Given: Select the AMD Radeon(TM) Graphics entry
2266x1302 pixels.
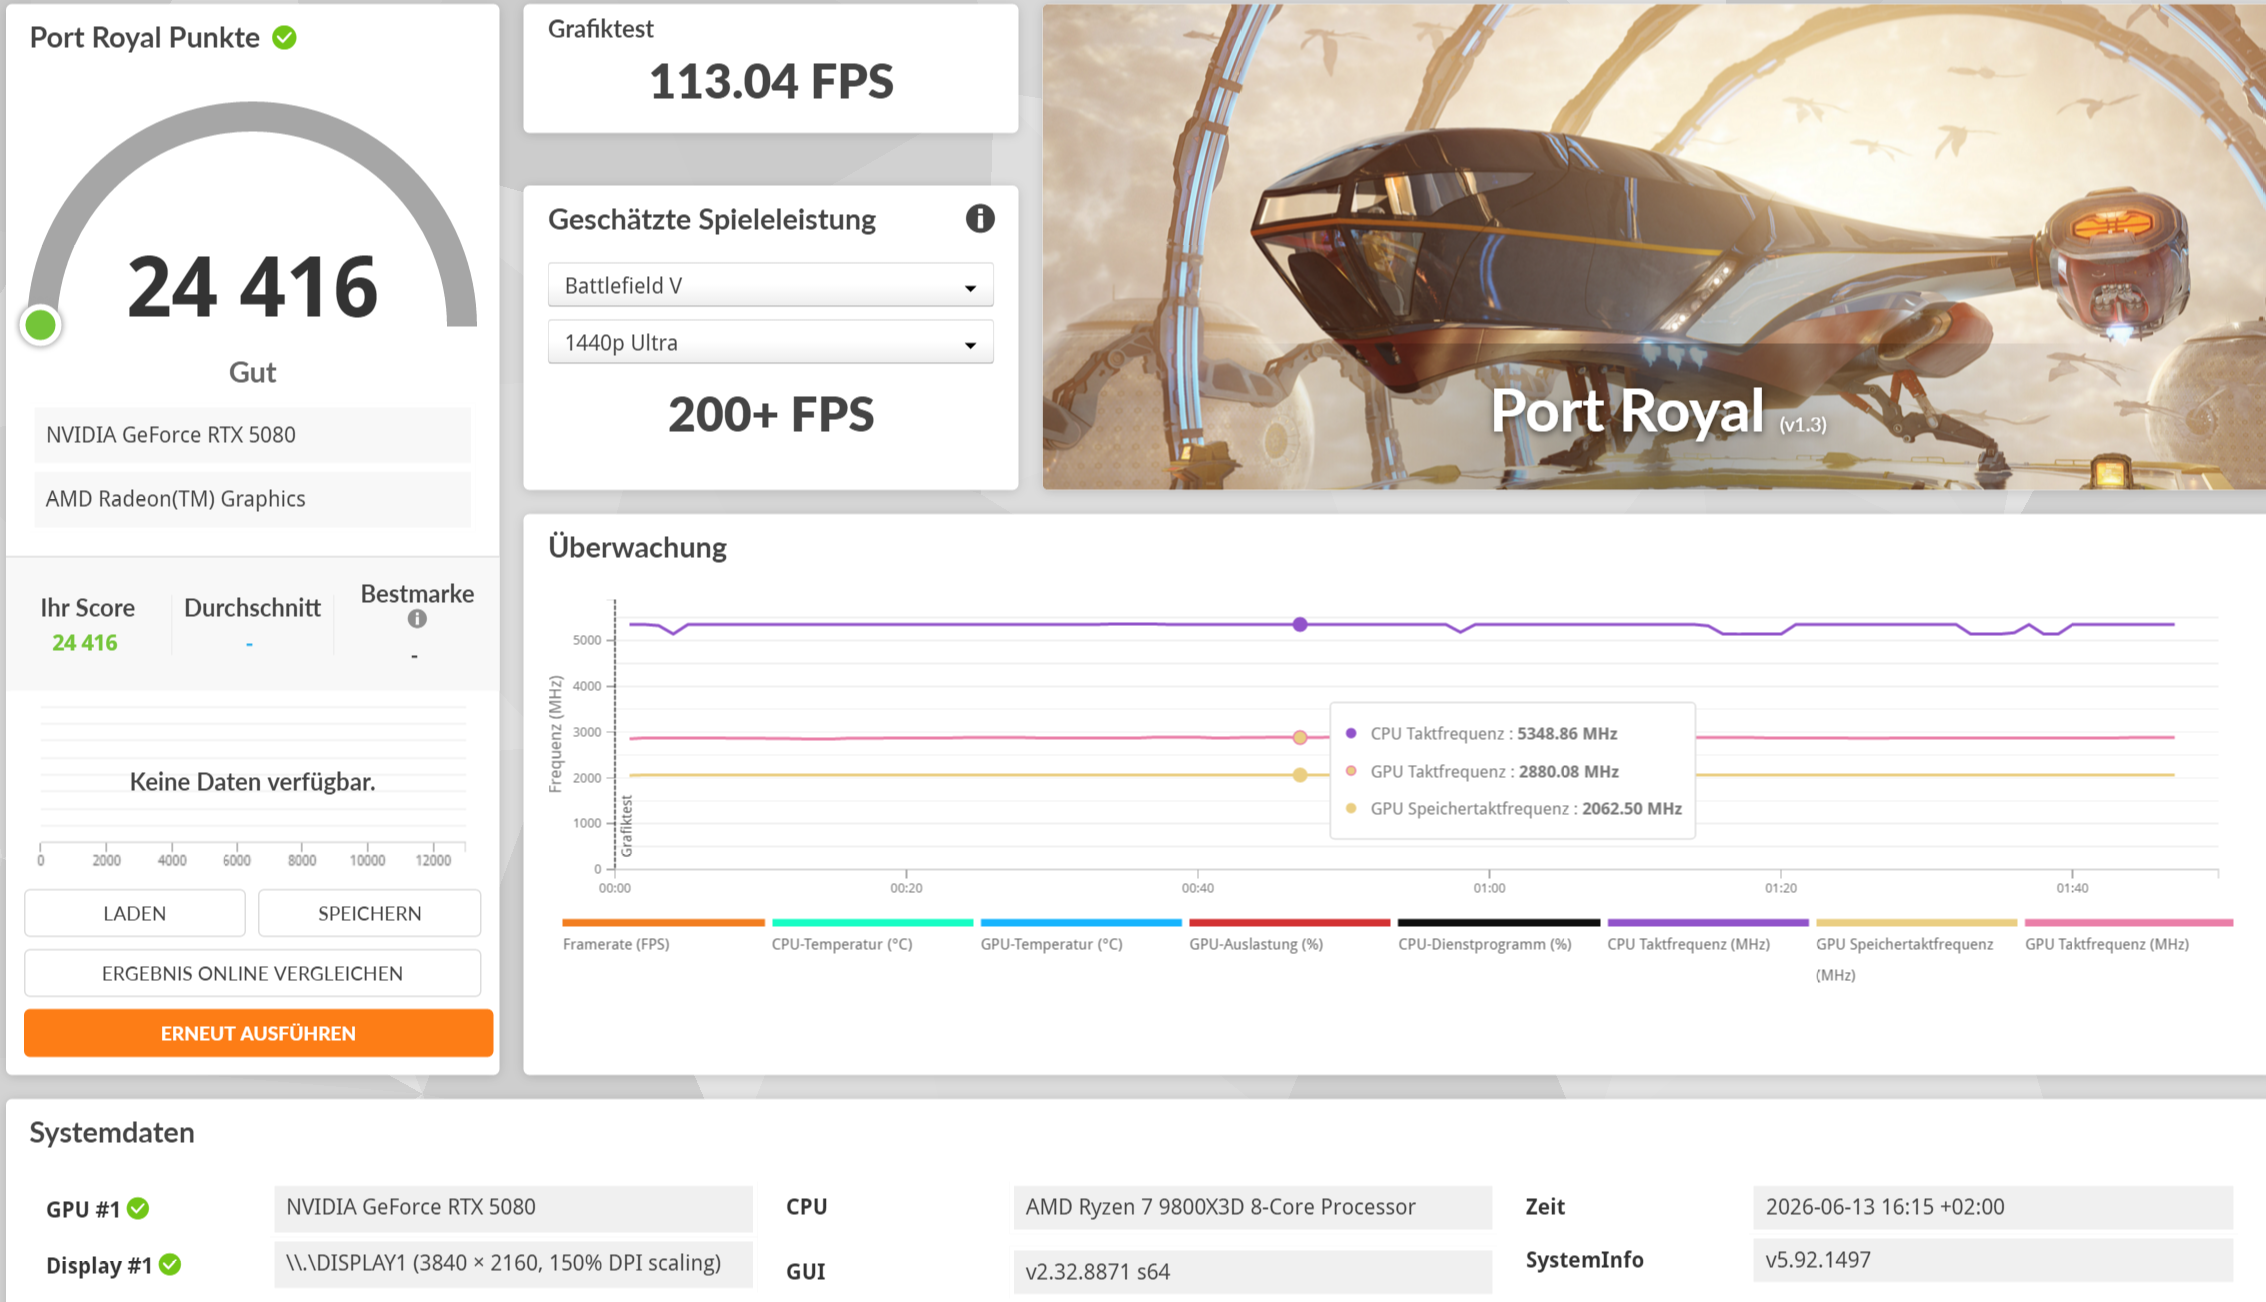Looking at the screenshot, I should click(252, 499).
